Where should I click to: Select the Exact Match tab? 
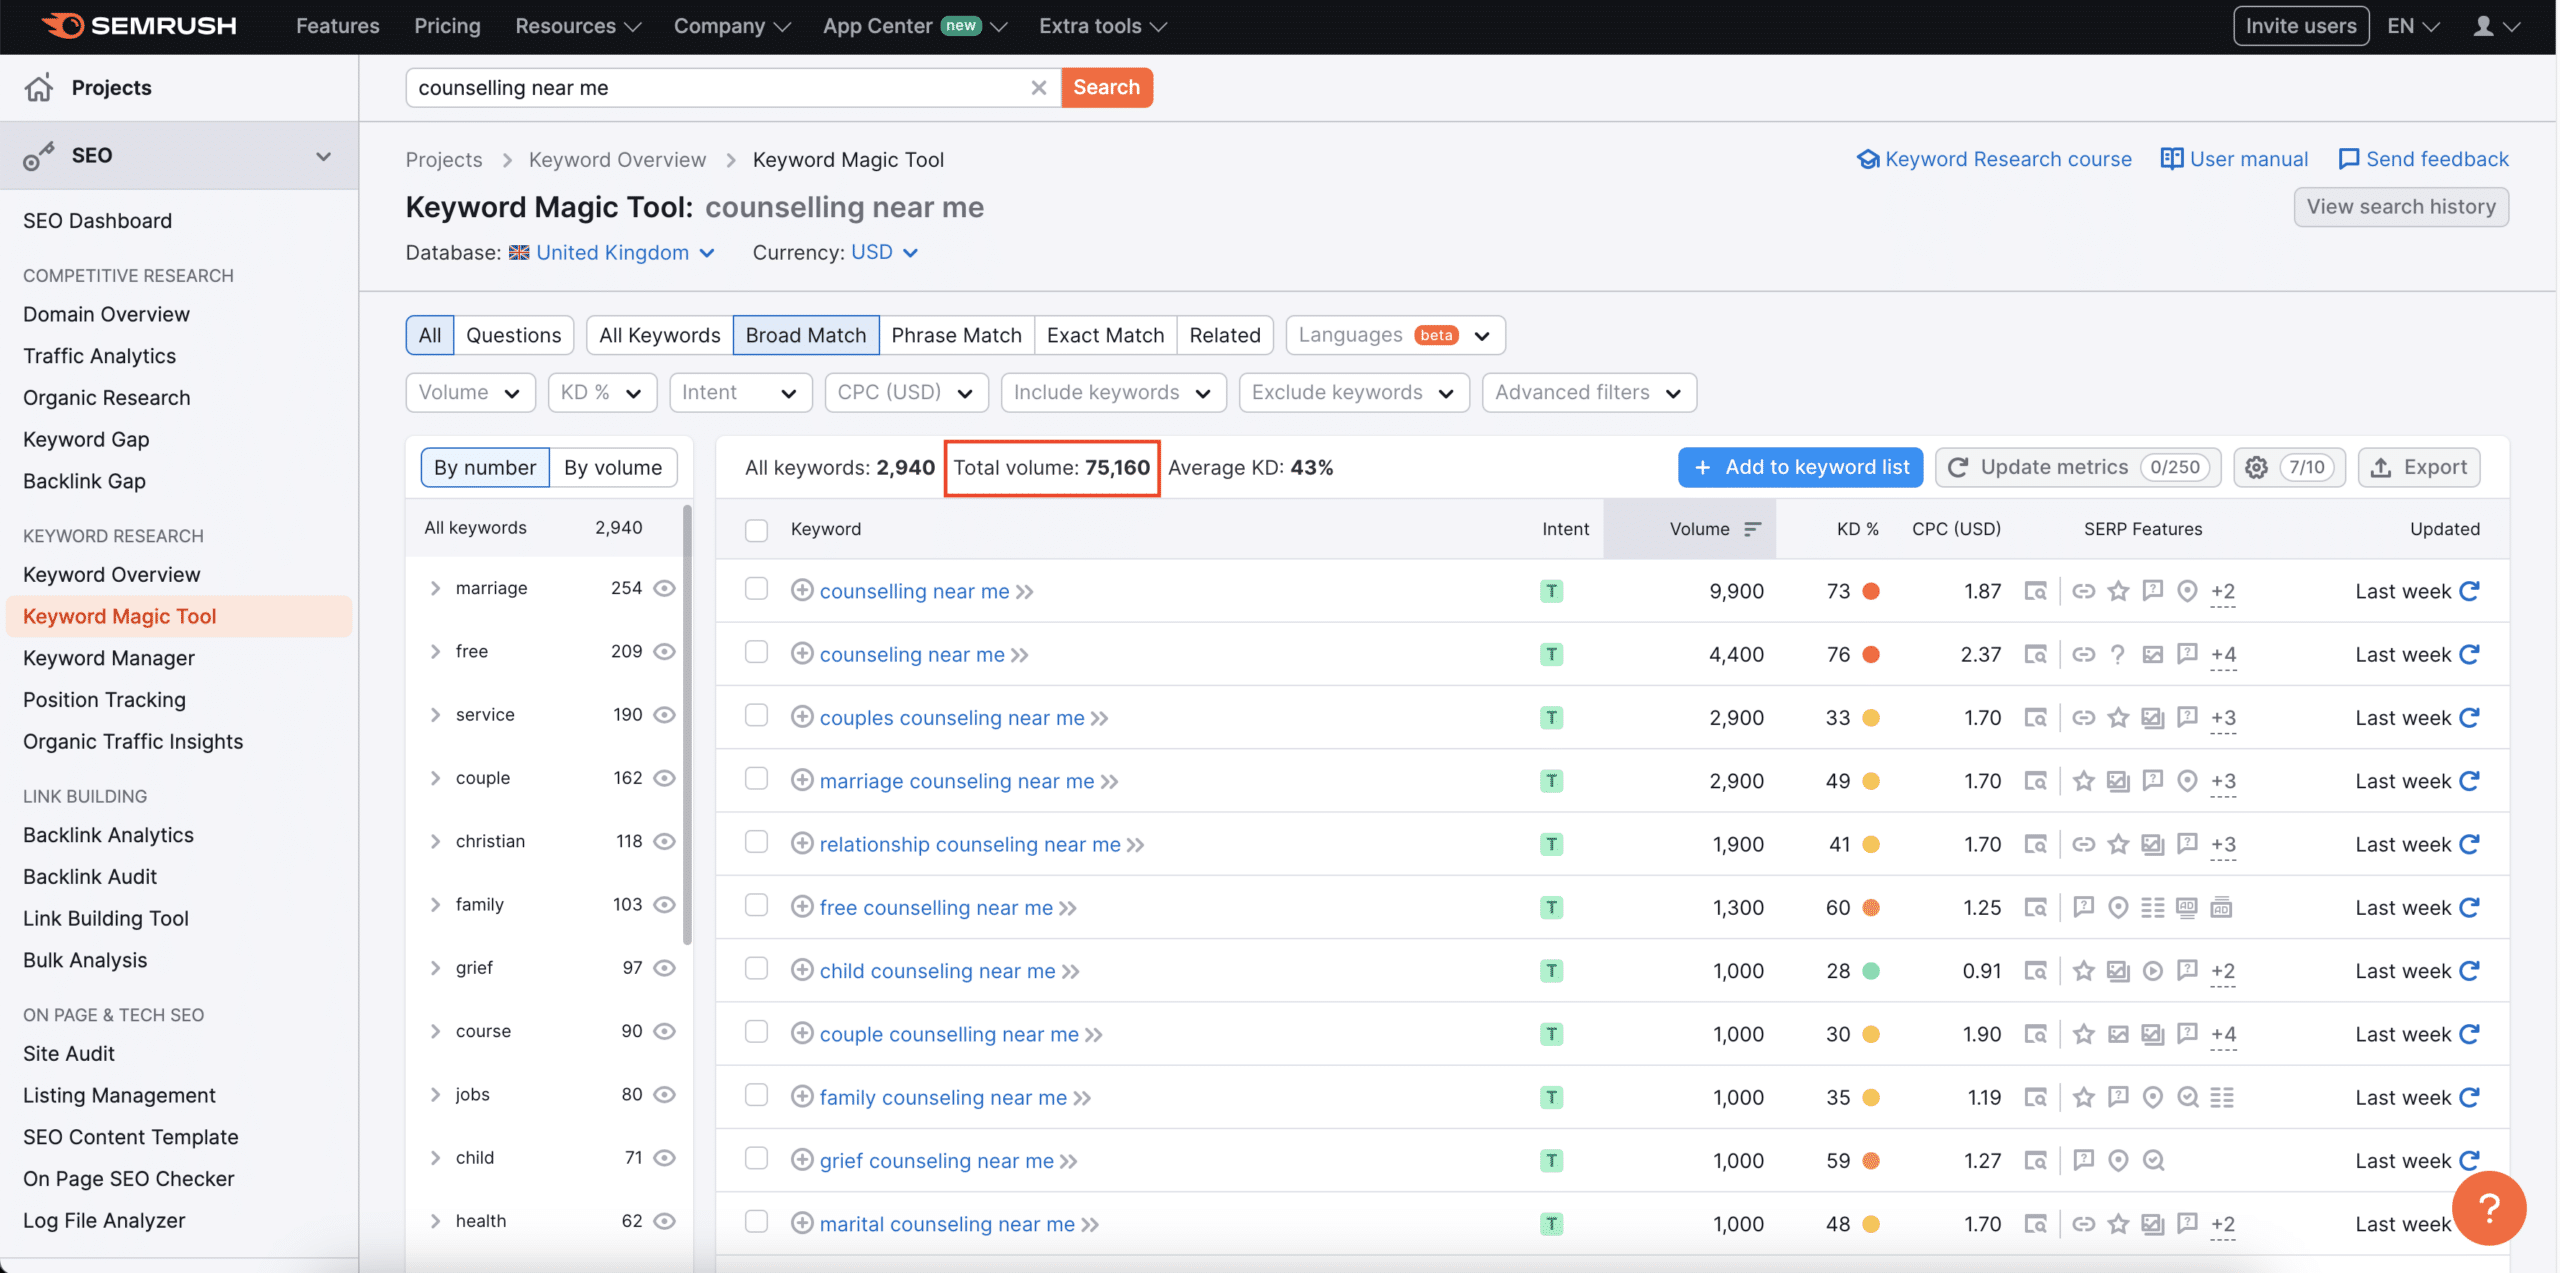click(1105, 335)
